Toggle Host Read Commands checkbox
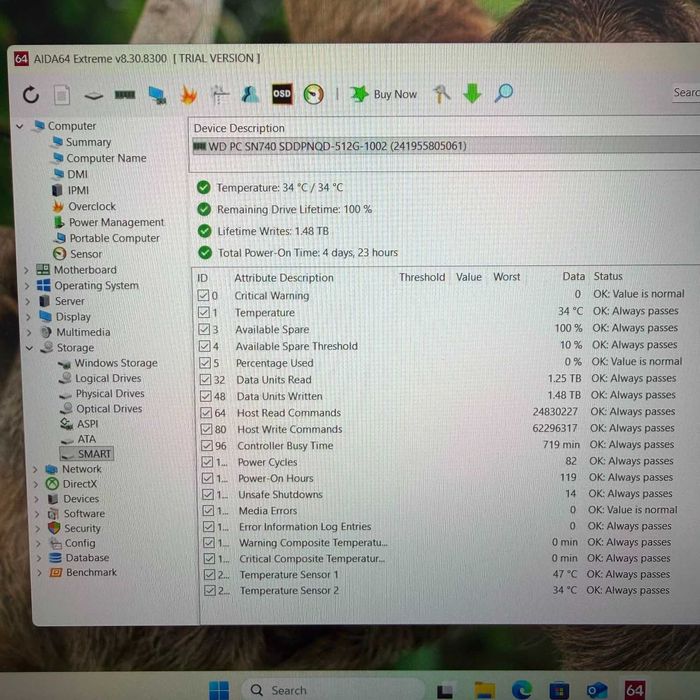The height and width of the screenshot is (700, 700). [206, 412]
